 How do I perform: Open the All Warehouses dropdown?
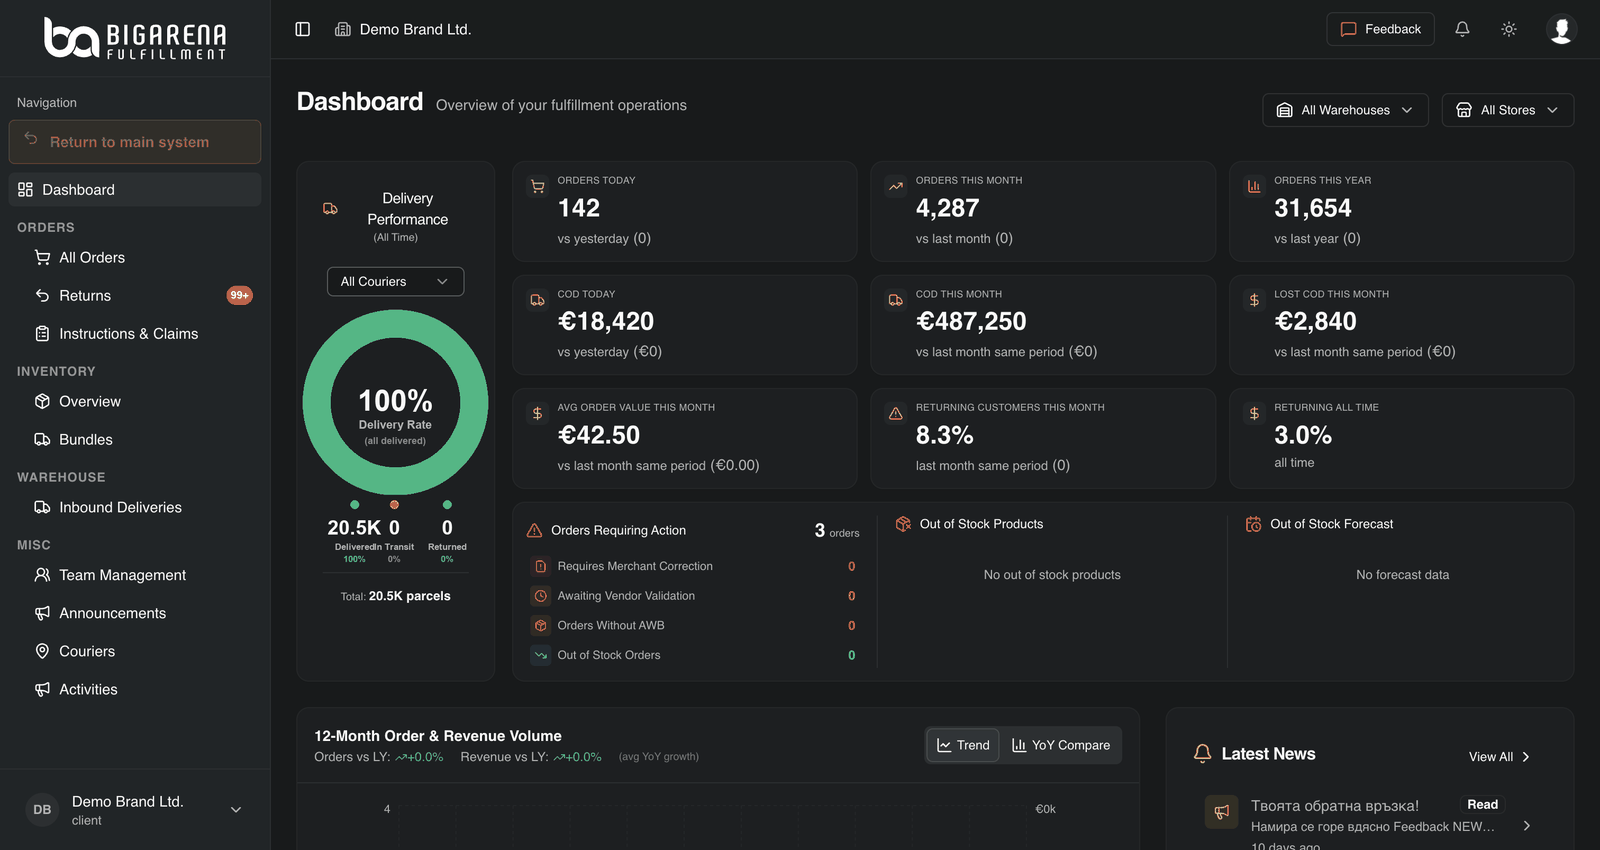(1345, 110)
